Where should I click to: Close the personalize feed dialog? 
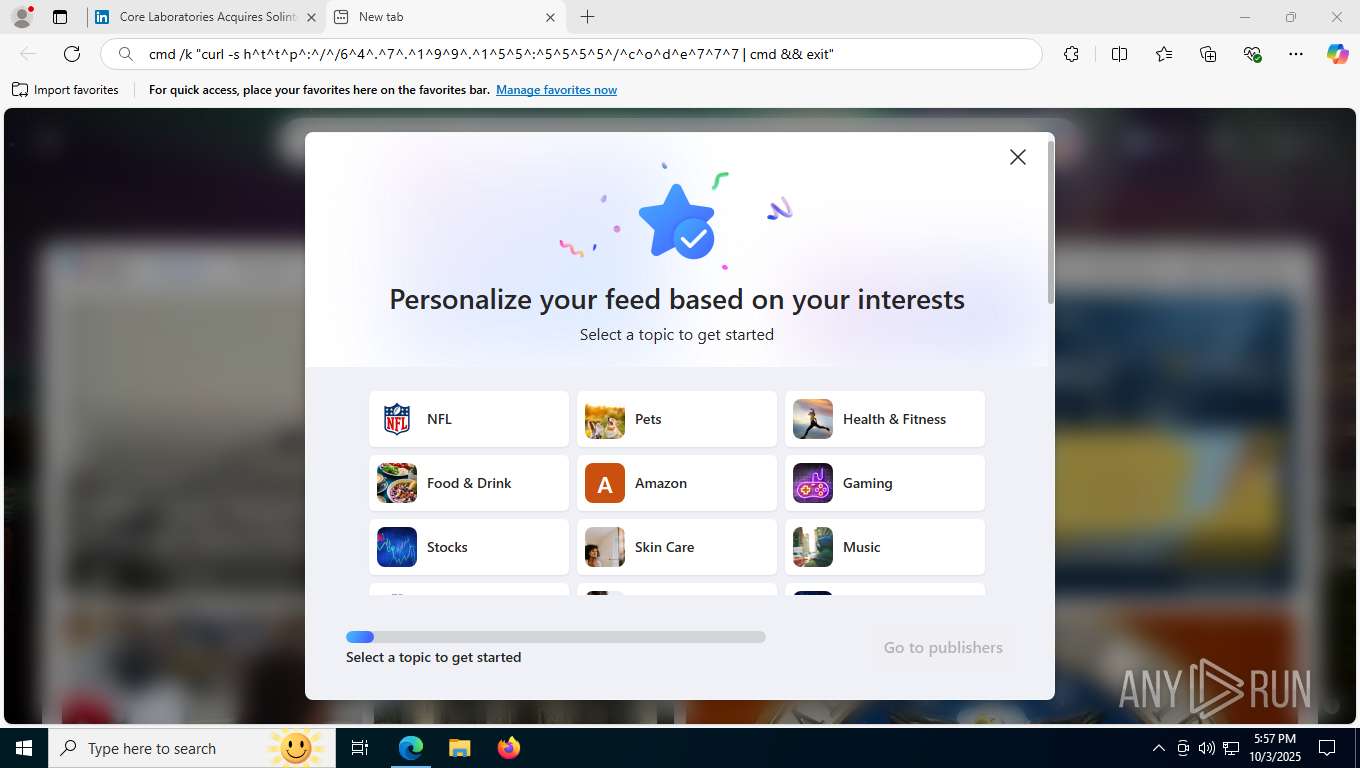click(1018, 157)
